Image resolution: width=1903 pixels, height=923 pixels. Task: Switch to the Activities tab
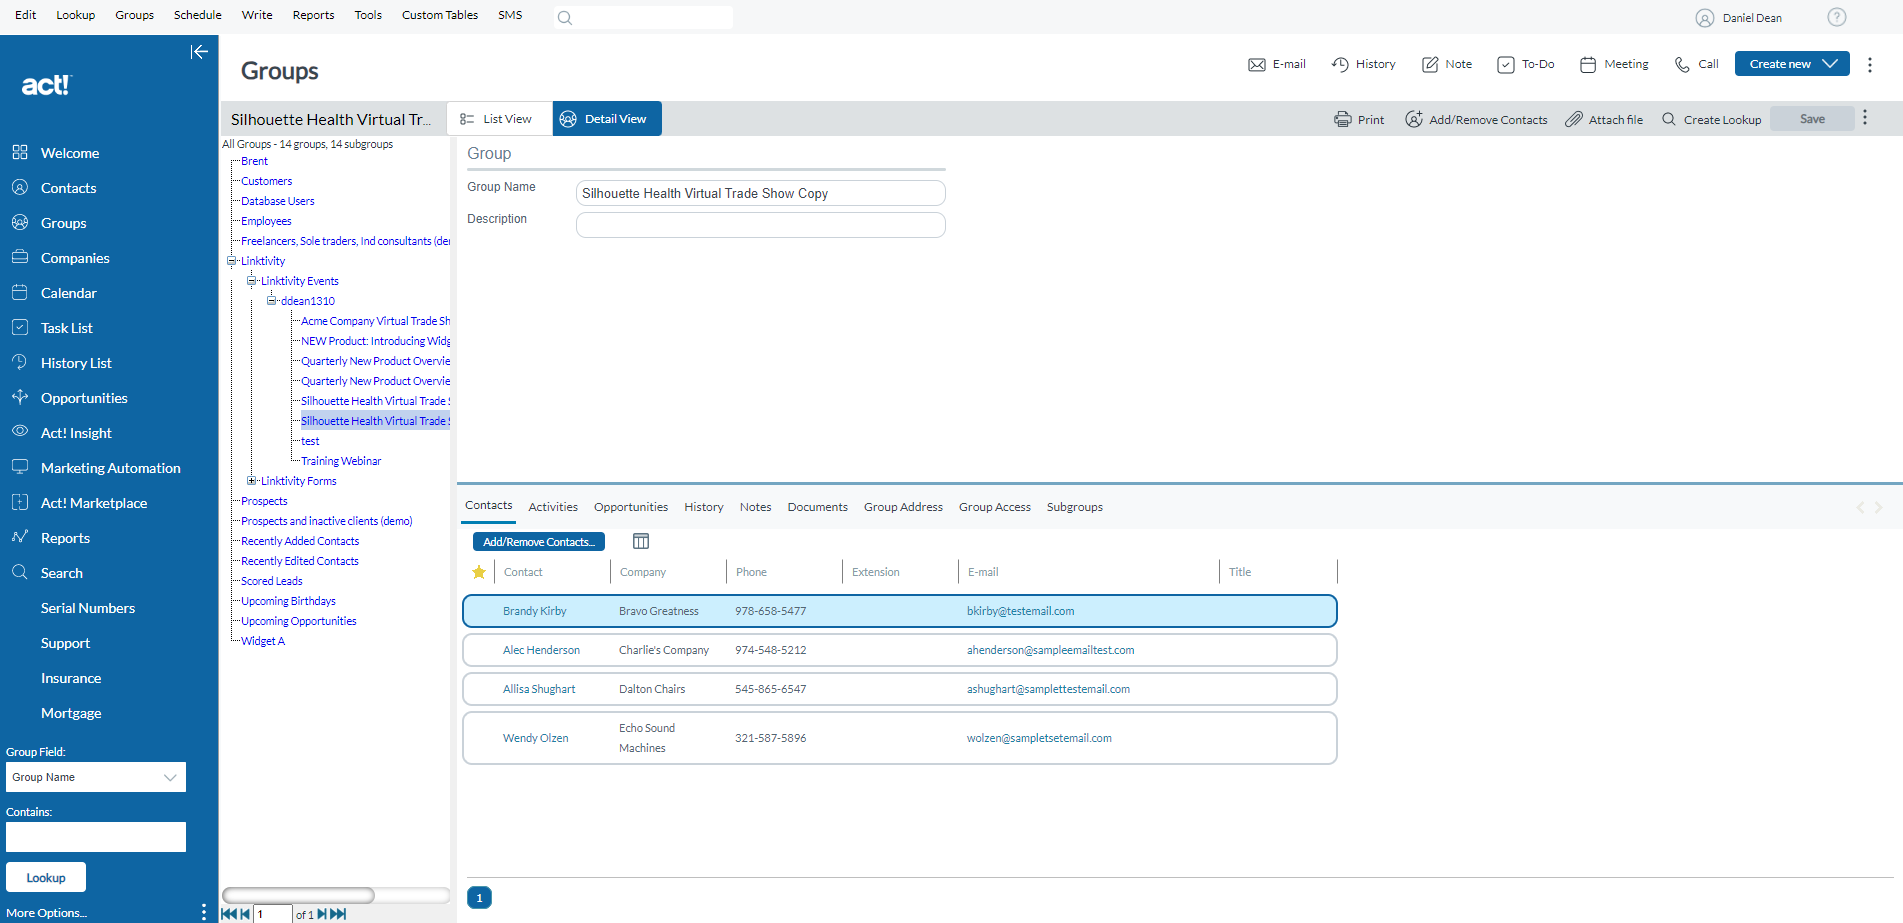pyautogui.click(x=553, y=507)
